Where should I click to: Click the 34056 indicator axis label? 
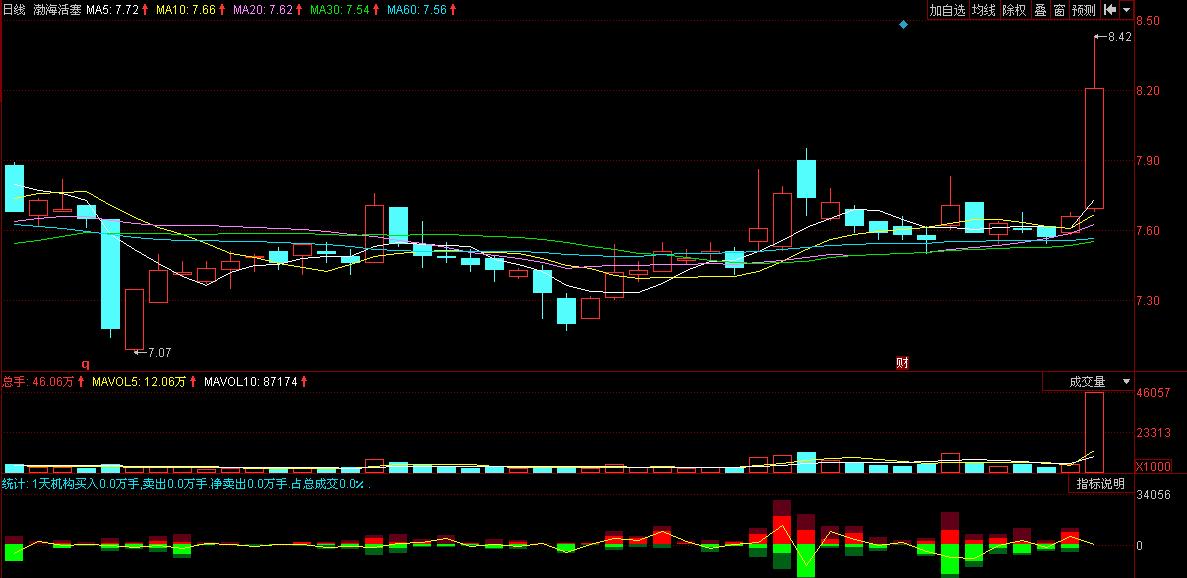(1153, 495)
